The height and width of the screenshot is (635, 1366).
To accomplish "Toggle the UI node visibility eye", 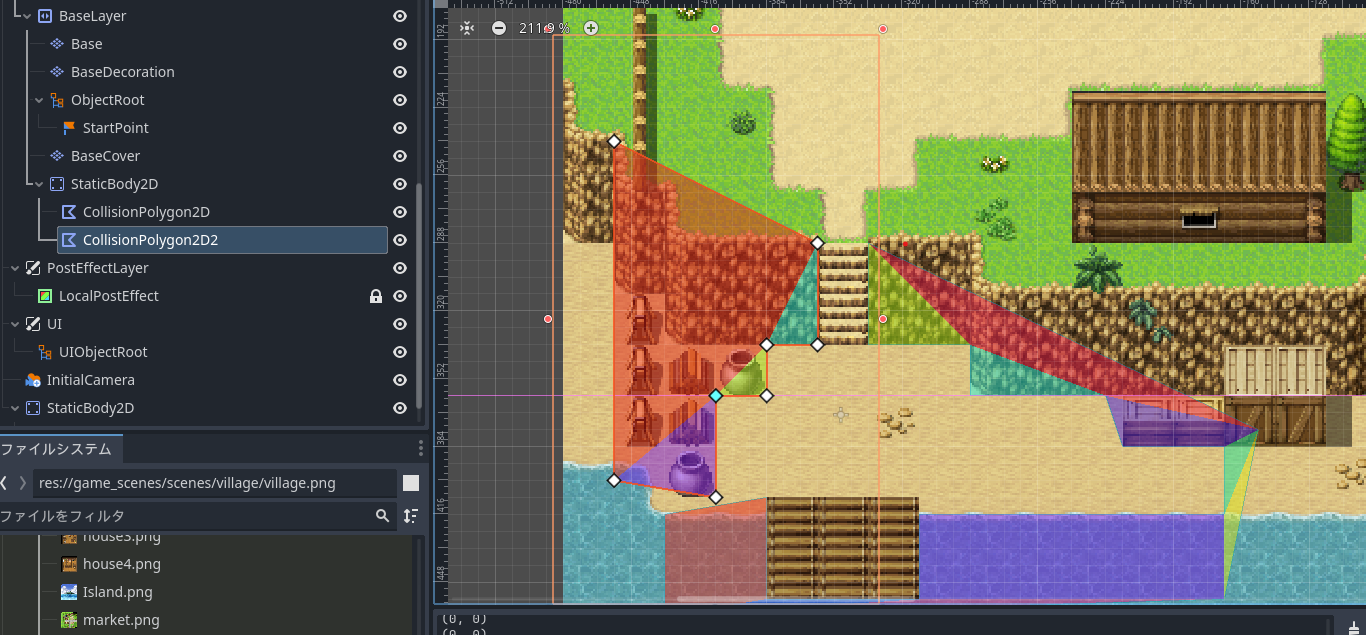I will 400,324.
